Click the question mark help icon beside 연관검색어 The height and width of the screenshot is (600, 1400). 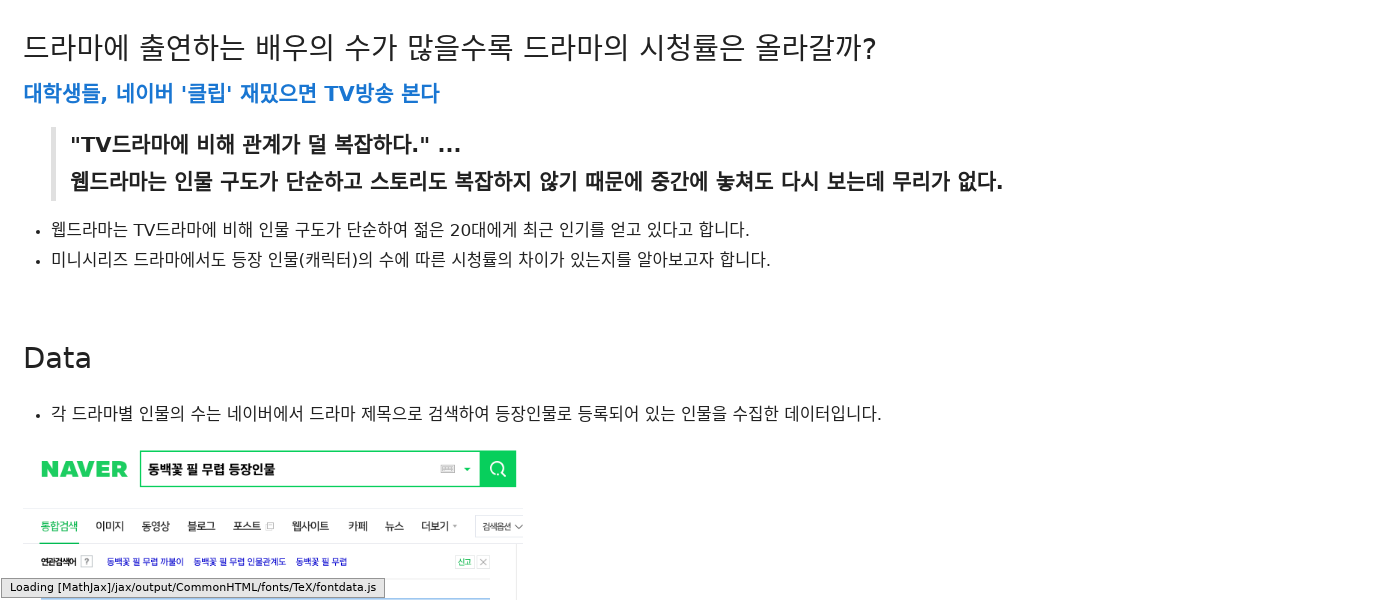point(87,562)
